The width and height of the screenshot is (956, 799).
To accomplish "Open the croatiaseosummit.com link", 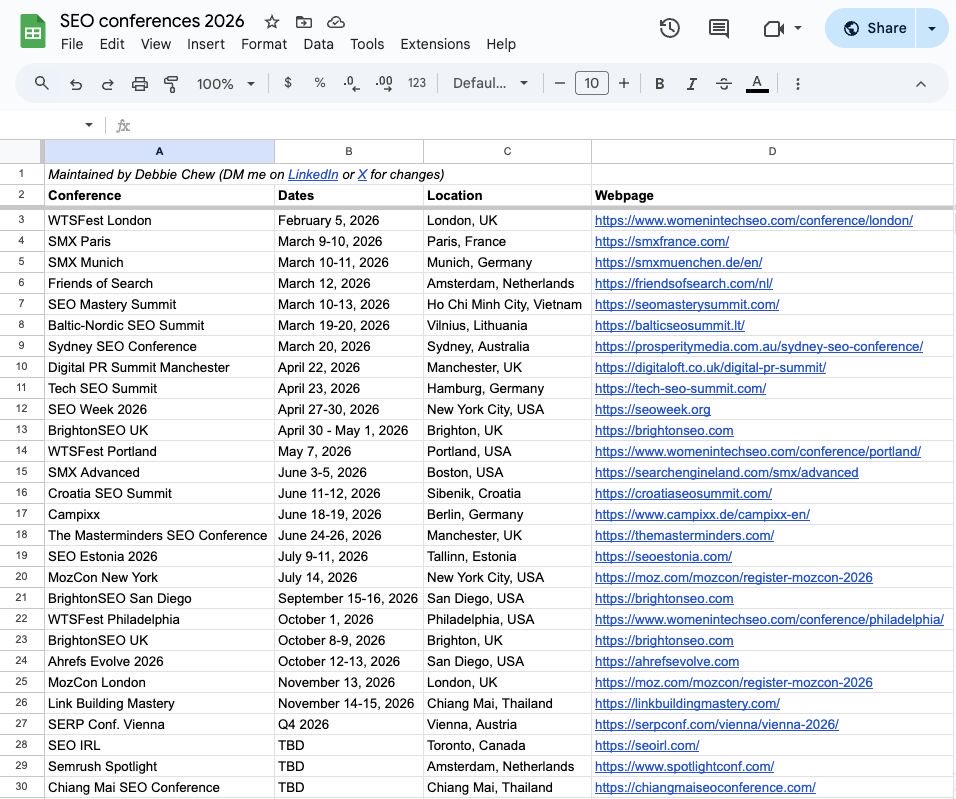I will (x=683, y=493).
